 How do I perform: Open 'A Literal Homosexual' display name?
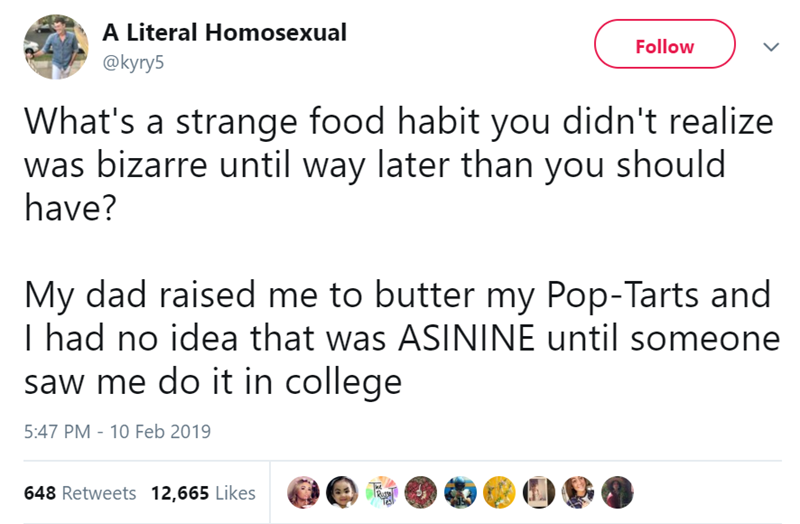[225, 32]
